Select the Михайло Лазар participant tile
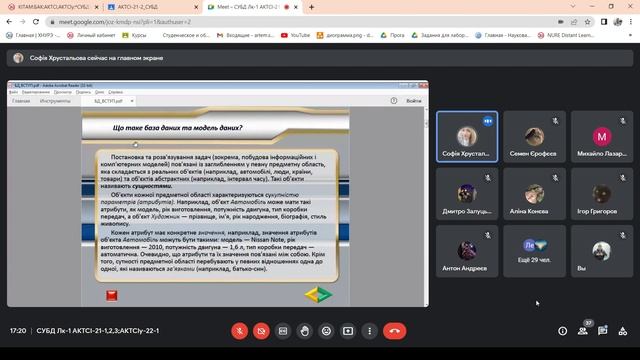 pos(602,137)
